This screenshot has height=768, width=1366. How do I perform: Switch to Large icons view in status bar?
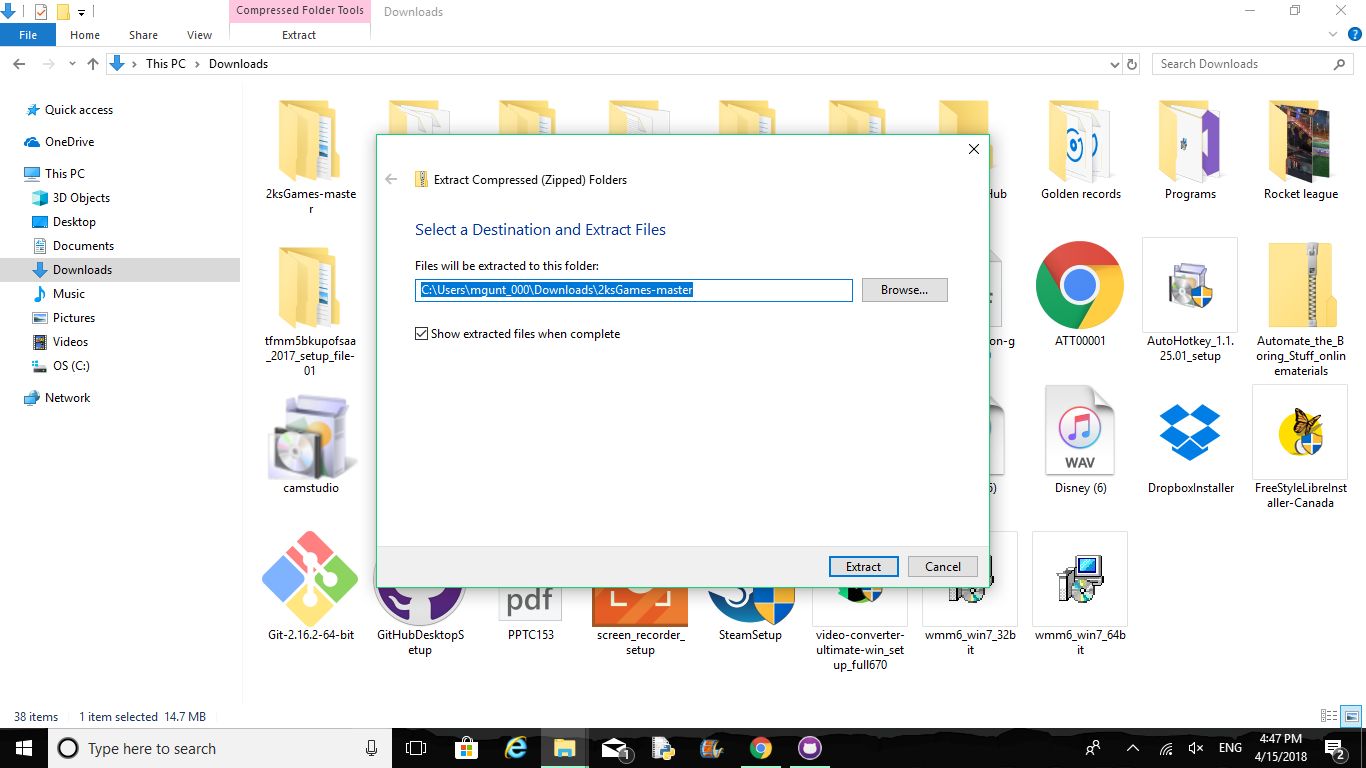[x=1351, y=716]
